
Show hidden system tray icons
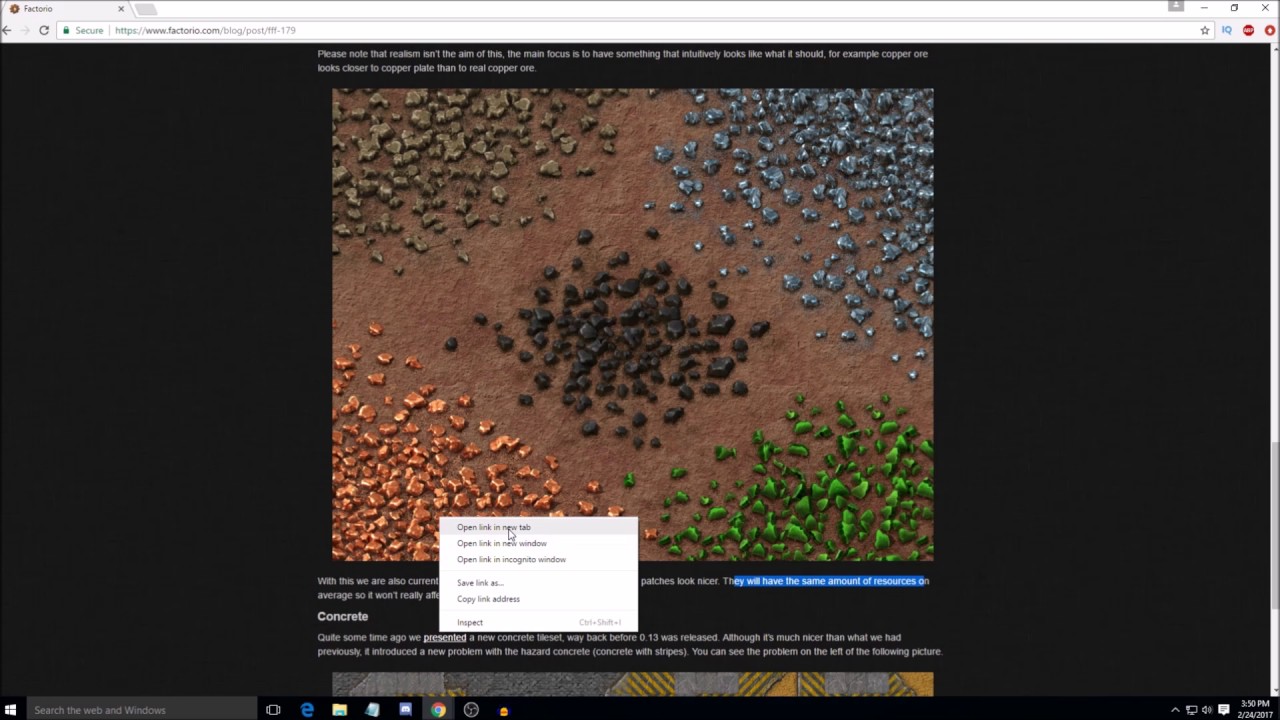click(1175, 710)
